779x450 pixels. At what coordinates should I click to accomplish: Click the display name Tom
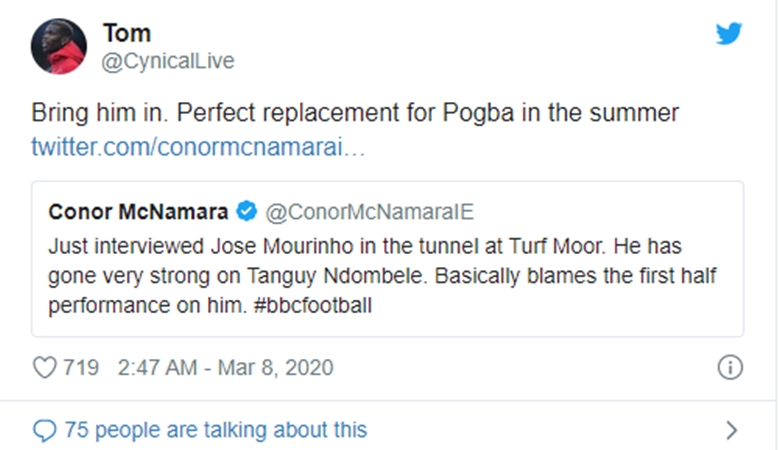[127, 33]
